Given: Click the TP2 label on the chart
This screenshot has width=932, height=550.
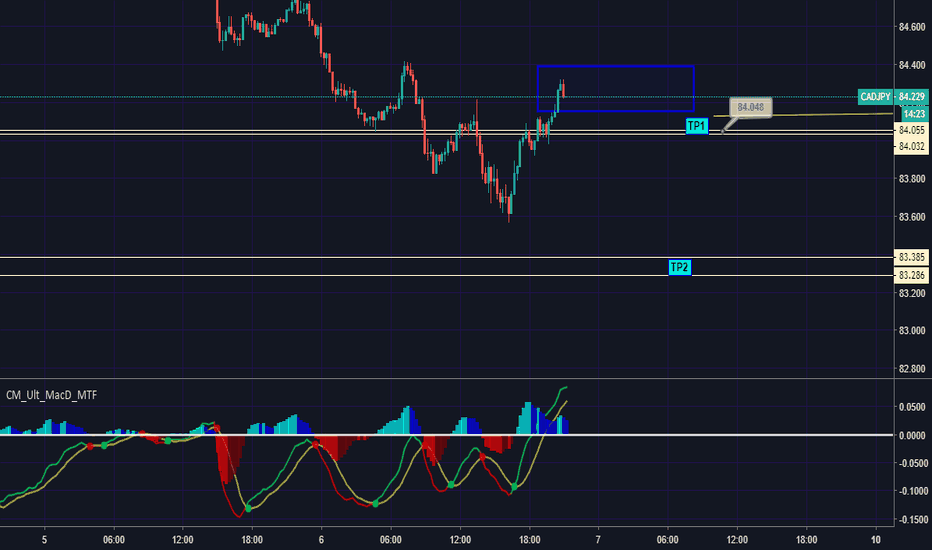Looking at the screenshot, I should tap(679, 268).
